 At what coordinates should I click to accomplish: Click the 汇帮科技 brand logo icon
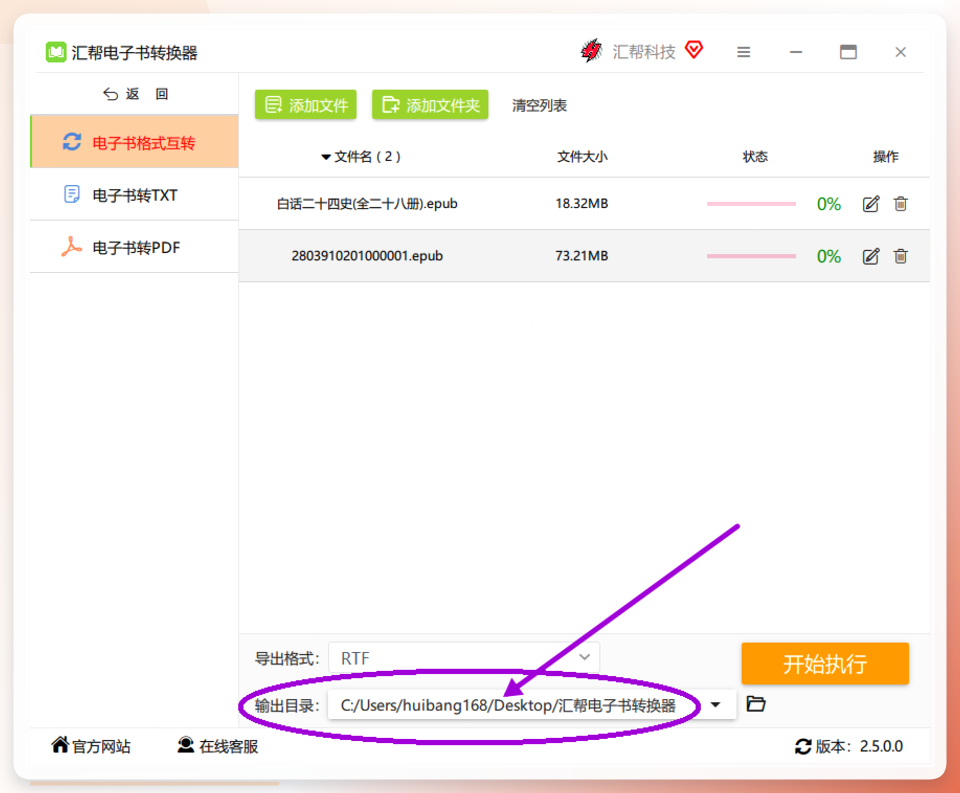[591, 51]
